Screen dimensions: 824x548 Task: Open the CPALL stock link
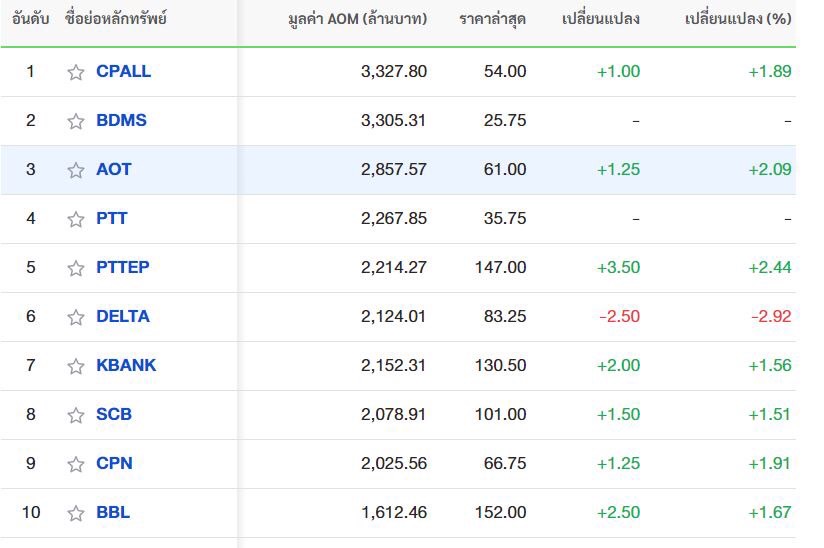coord(123,71)
